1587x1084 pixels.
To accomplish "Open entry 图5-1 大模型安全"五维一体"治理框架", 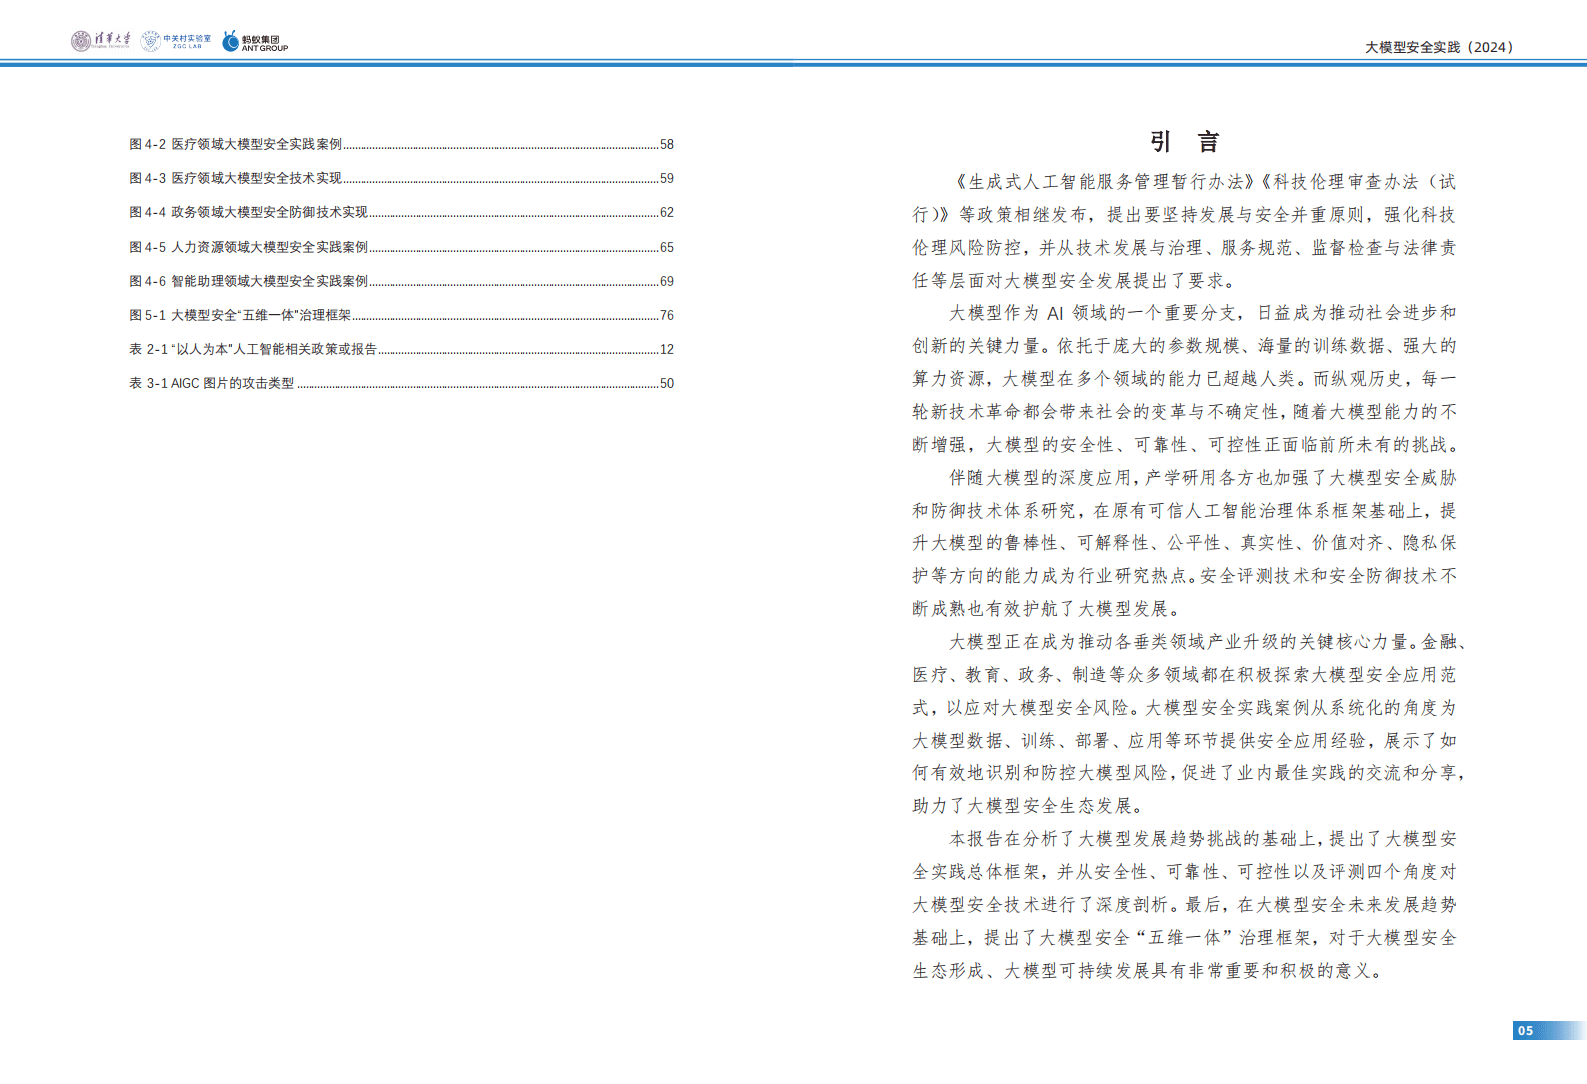I will [x=401, y=315].
